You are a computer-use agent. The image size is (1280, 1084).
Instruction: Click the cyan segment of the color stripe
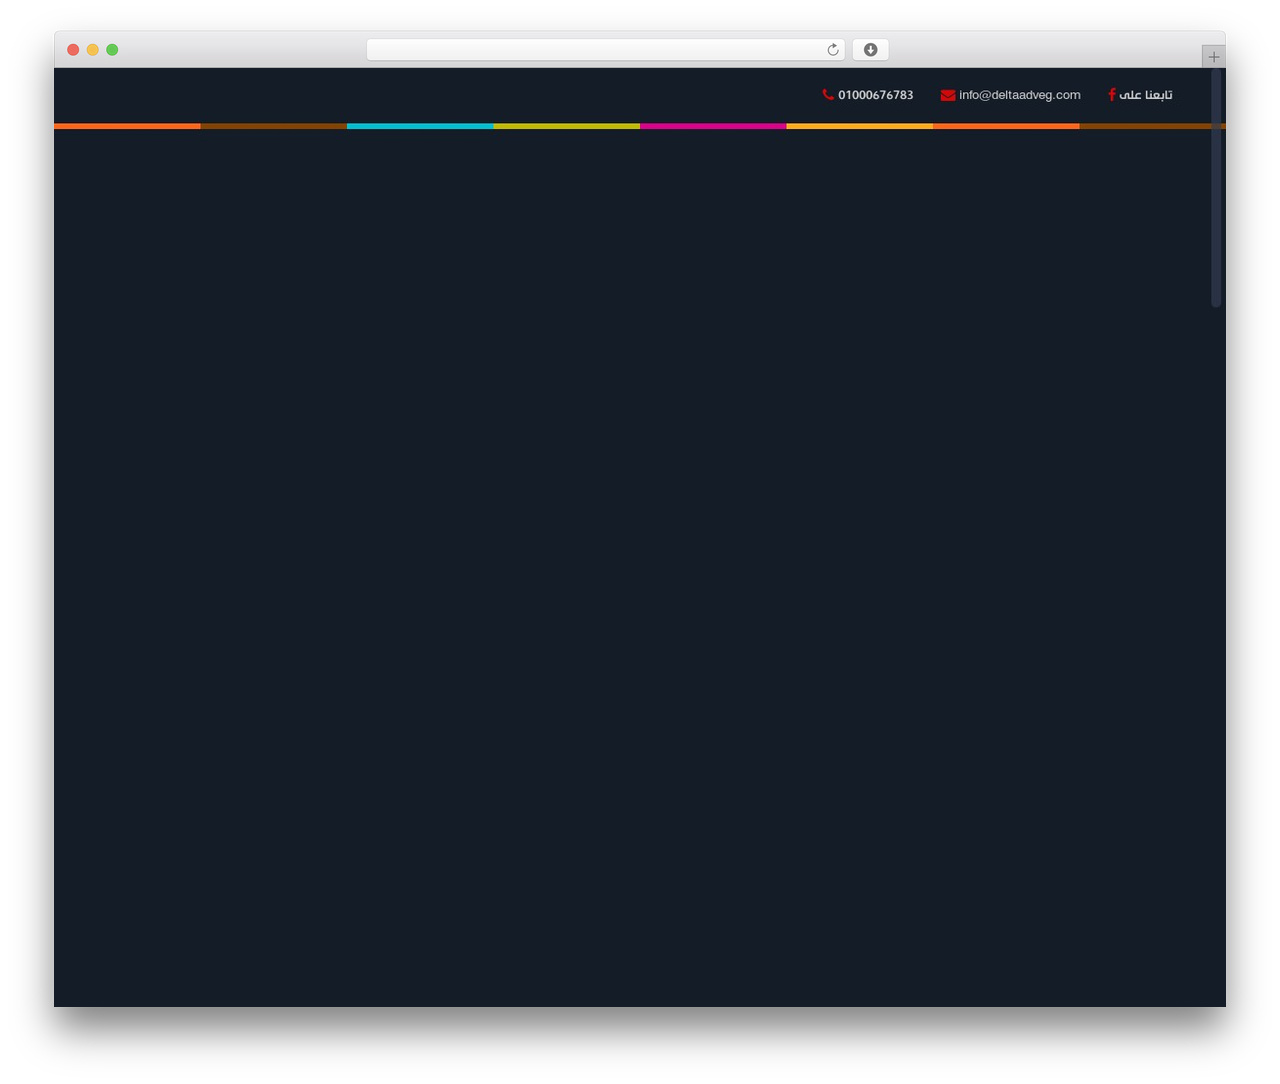coord(420,126)
